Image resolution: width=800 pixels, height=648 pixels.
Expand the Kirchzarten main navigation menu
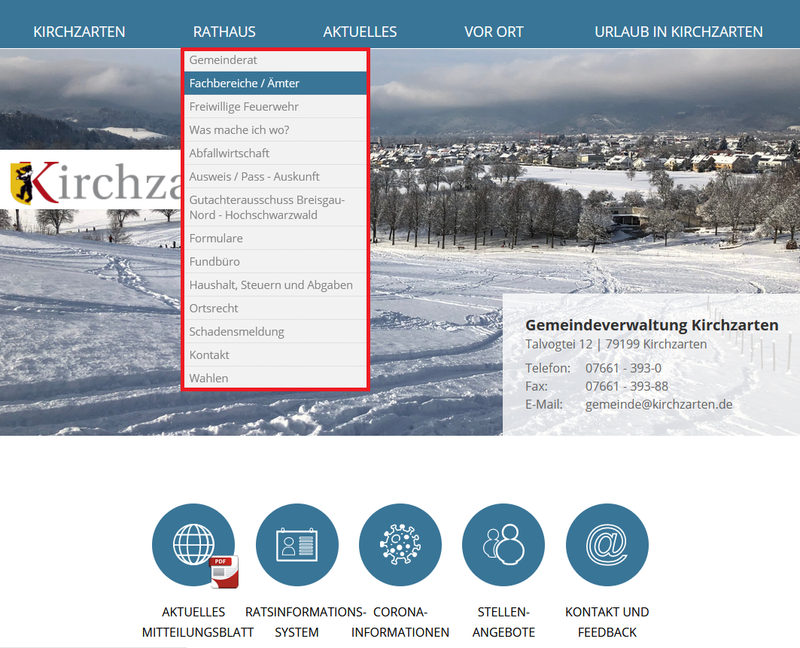click(x=79, y=31)
